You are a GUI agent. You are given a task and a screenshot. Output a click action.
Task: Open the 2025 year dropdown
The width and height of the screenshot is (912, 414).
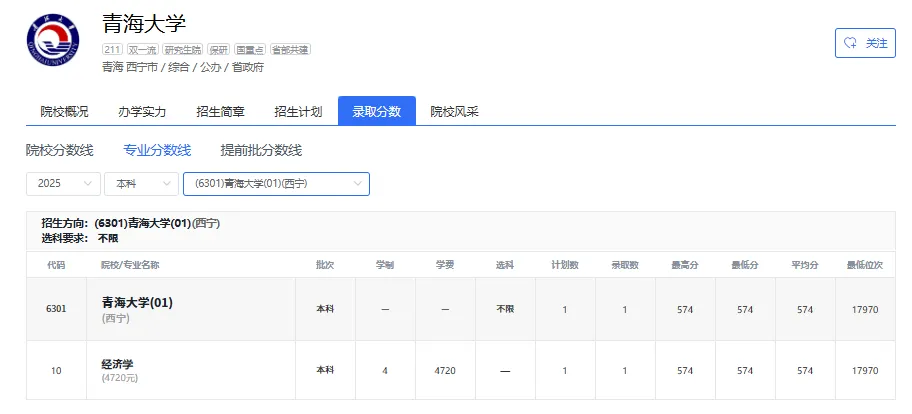pyautogui.click(x=63, y=184)
